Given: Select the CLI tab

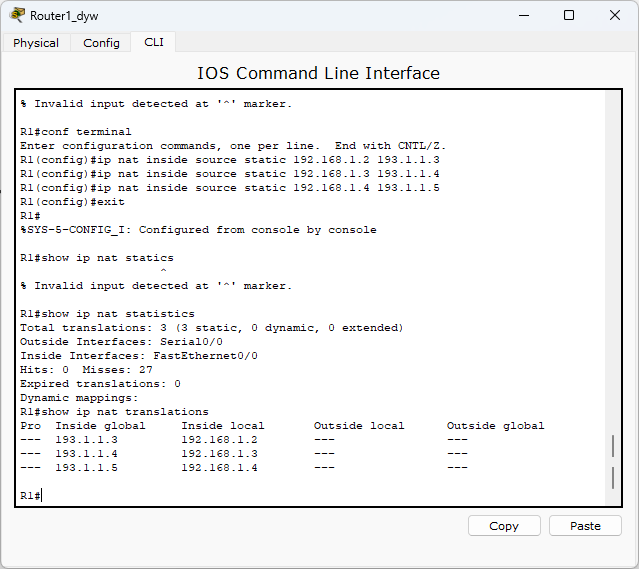Looking at the screenshot, I should pyautogui.click(x=154, y=42).
